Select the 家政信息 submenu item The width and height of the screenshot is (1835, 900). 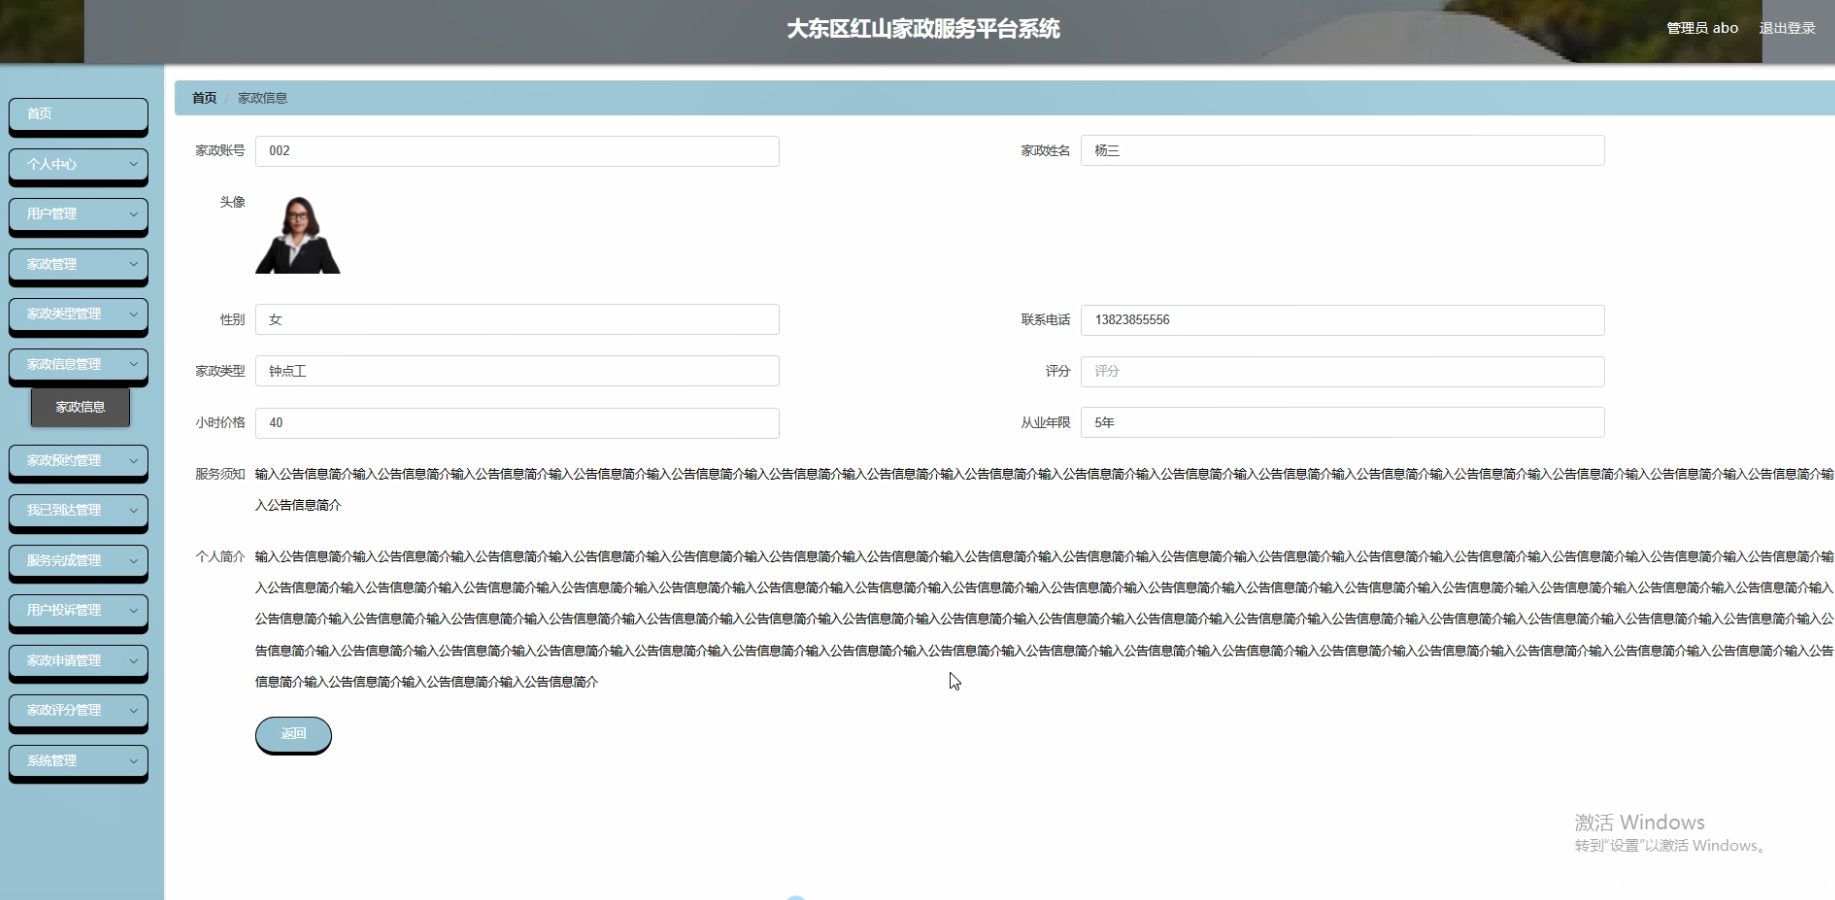pyautogui.click(x=80, y=407)
